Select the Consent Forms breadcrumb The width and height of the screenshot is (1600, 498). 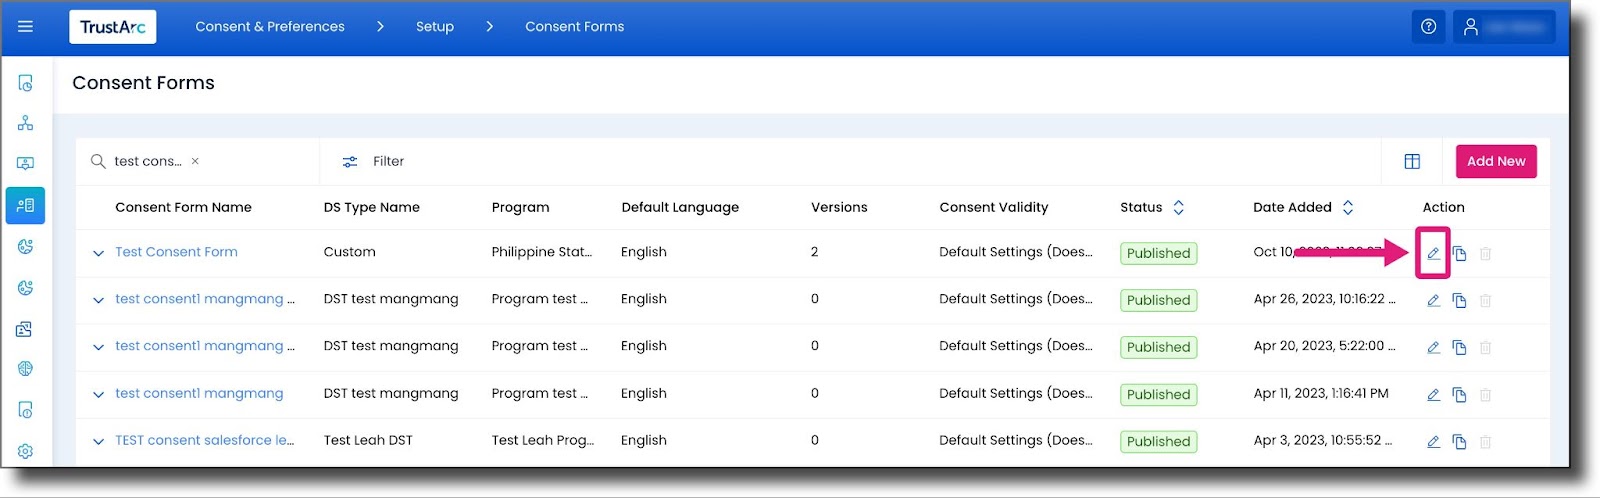pyautogui.click(x=575, y=27)
